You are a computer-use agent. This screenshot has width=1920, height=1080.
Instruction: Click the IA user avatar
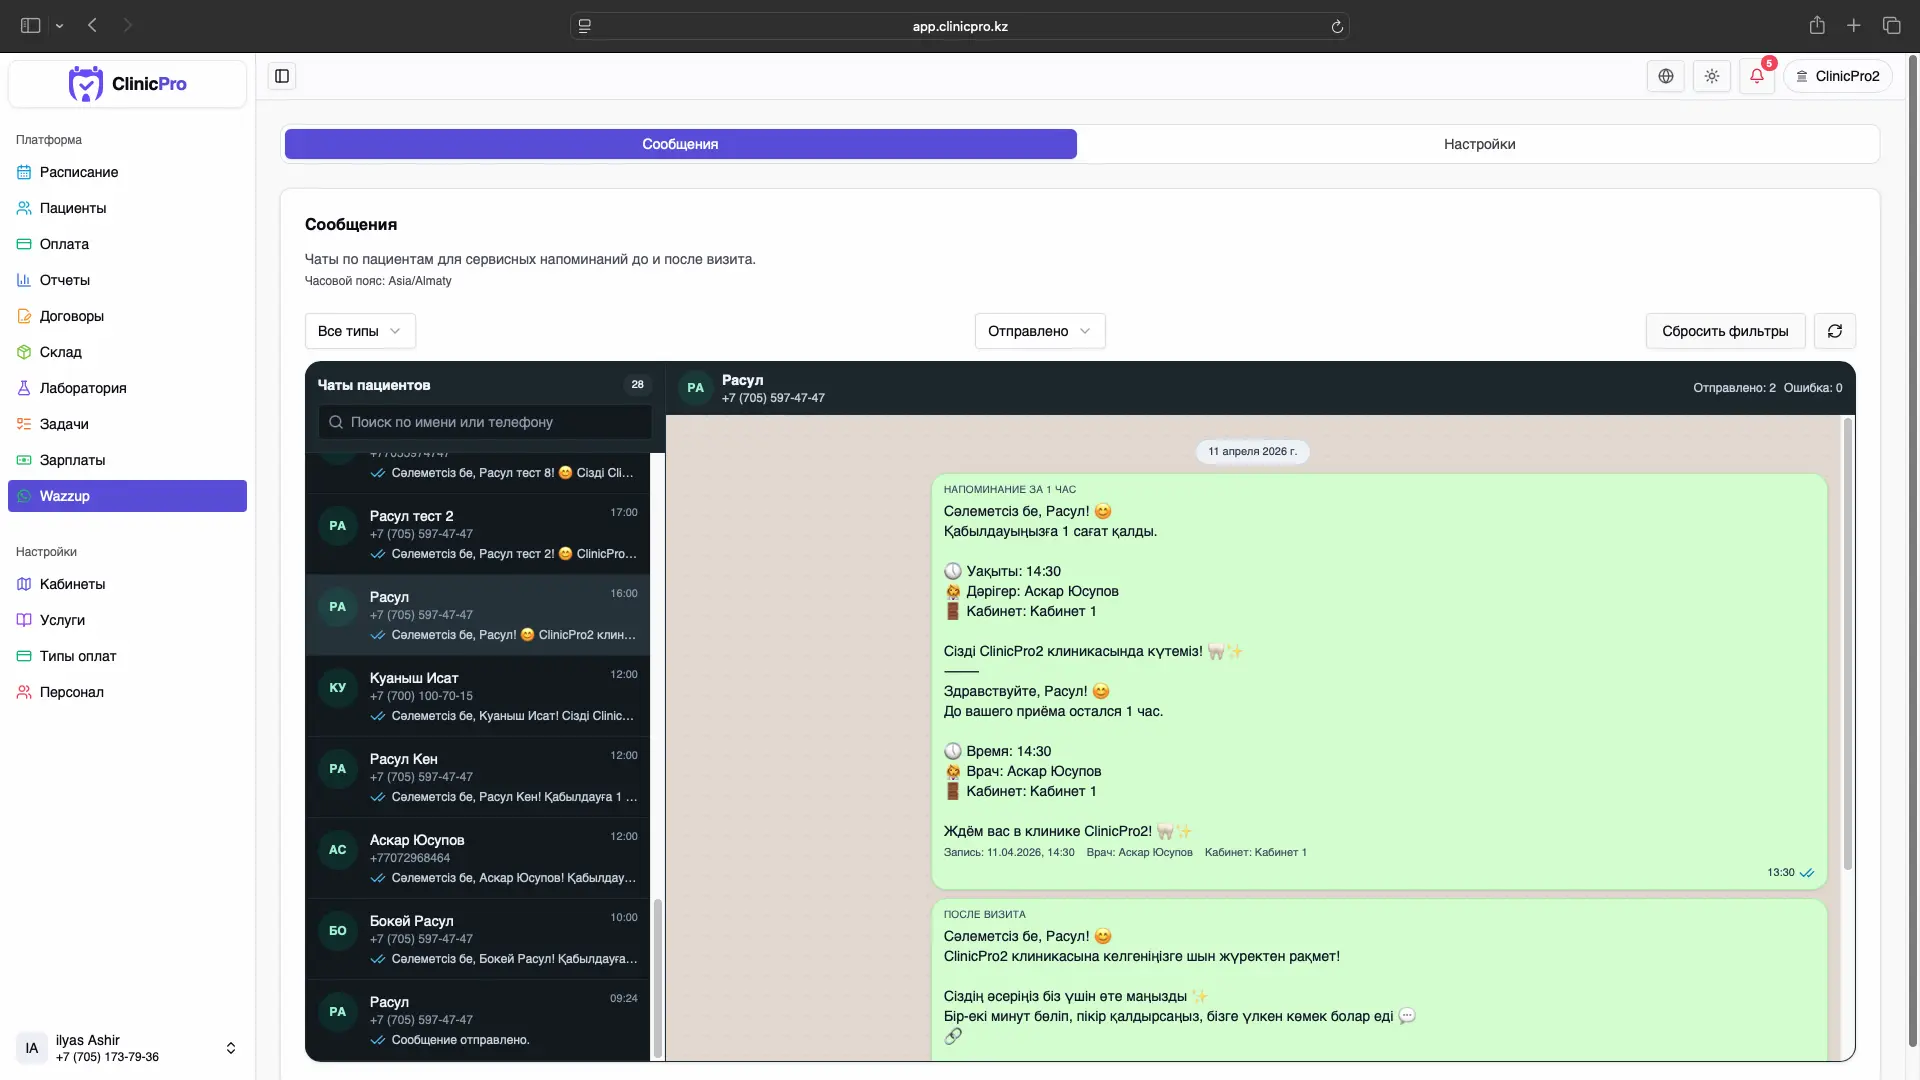pyautogui.click(x=32, y=1048)
